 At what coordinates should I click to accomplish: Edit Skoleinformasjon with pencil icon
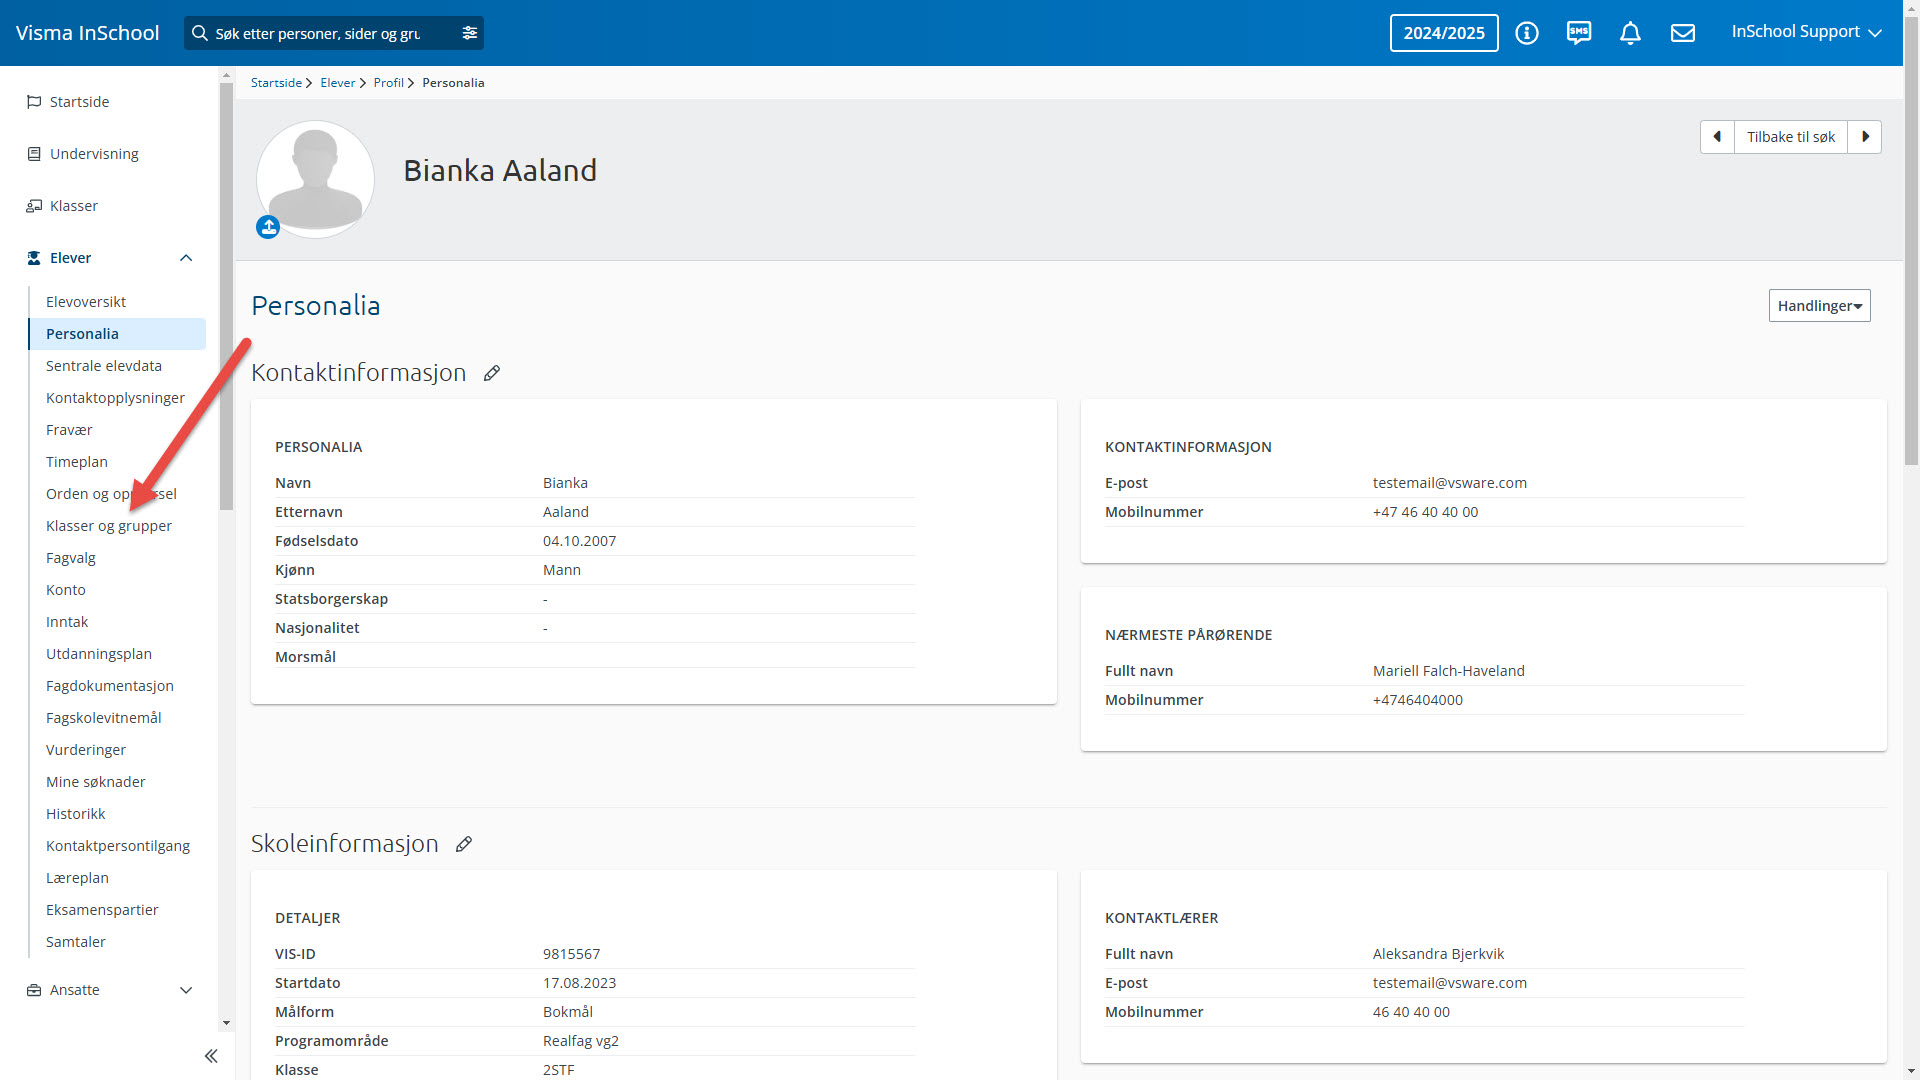click(x=463, y=844)
